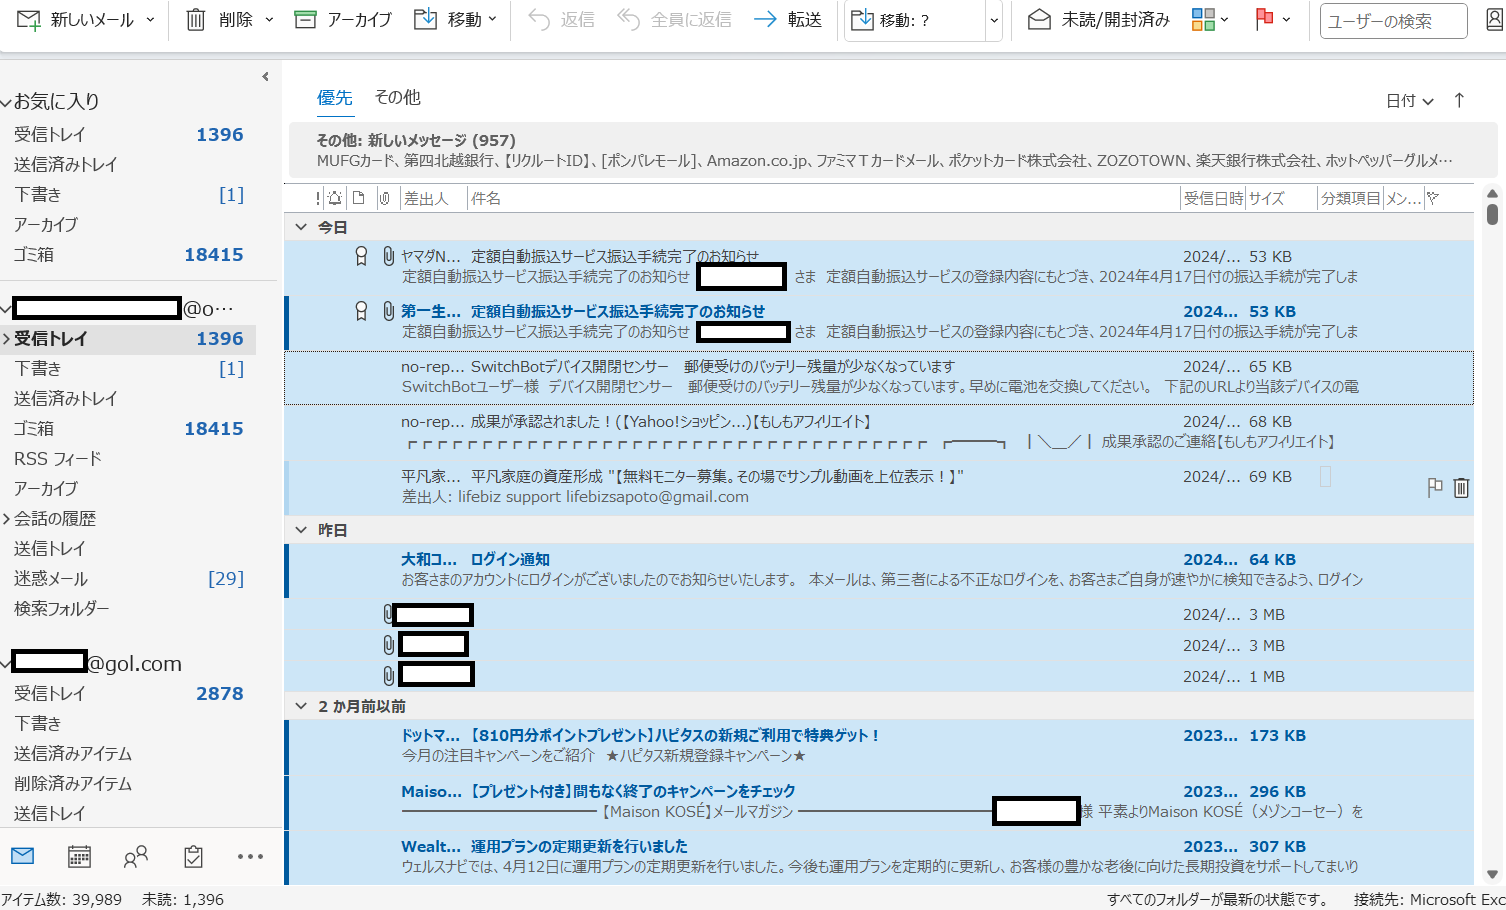Switch to the Calendar view
The image size is (1506, 910).
79,856
